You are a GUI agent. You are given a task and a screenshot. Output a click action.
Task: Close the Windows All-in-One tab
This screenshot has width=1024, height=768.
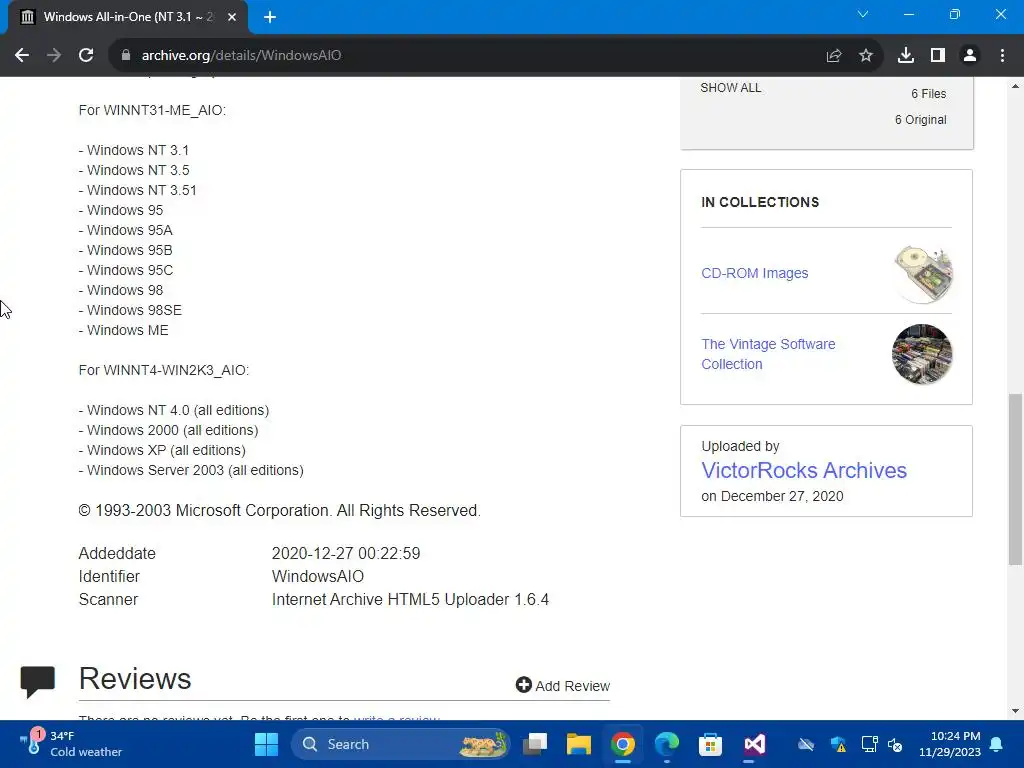pyautogui.click(x=232, y=18)
